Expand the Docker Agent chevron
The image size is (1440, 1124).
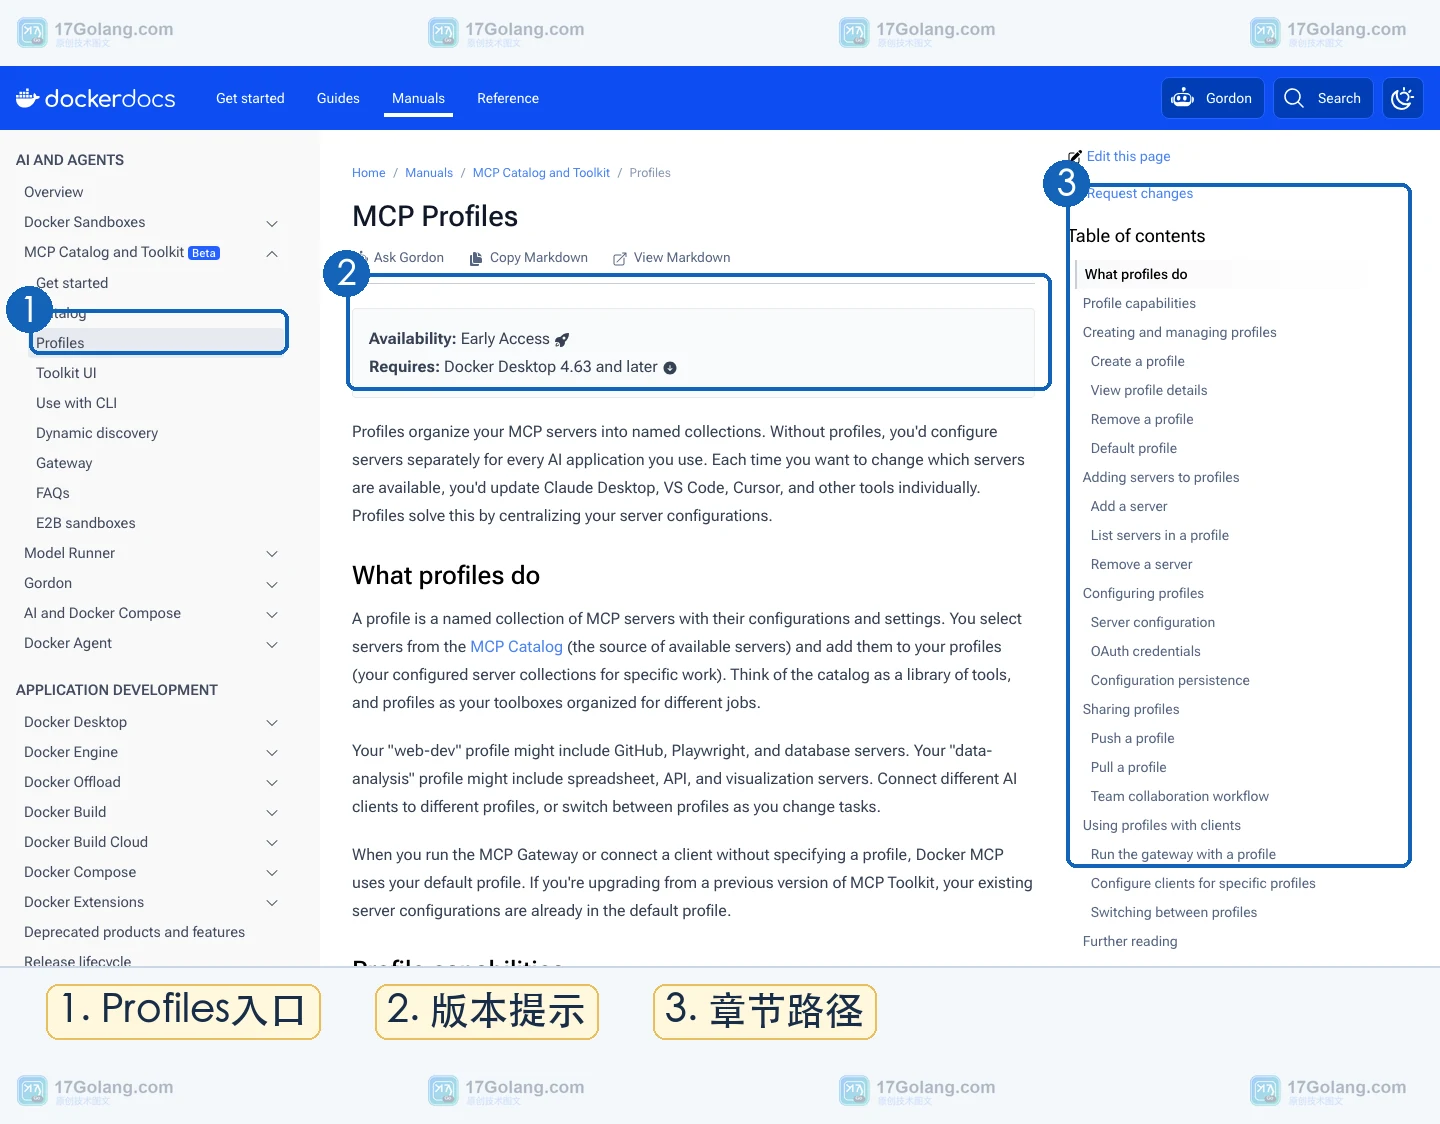point(272,644)
